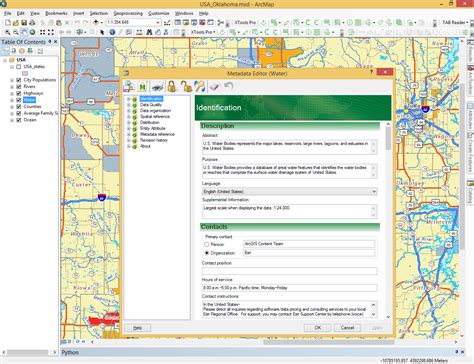
Task: Open the Windows menu
Action: 184,13
